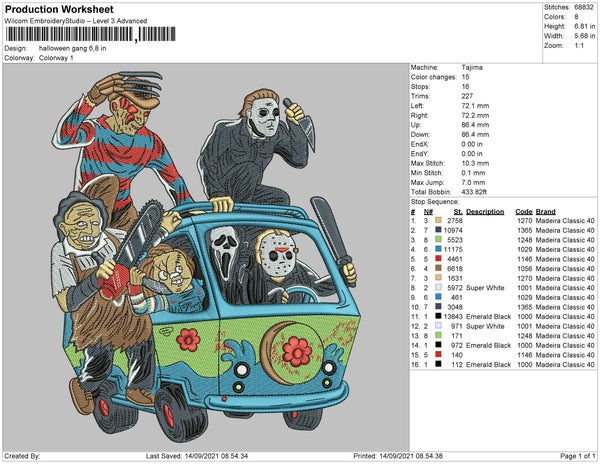Click "Madeira Classic 40" brand in row 1
Screen dimensions: 600x464
pos(565,221)
